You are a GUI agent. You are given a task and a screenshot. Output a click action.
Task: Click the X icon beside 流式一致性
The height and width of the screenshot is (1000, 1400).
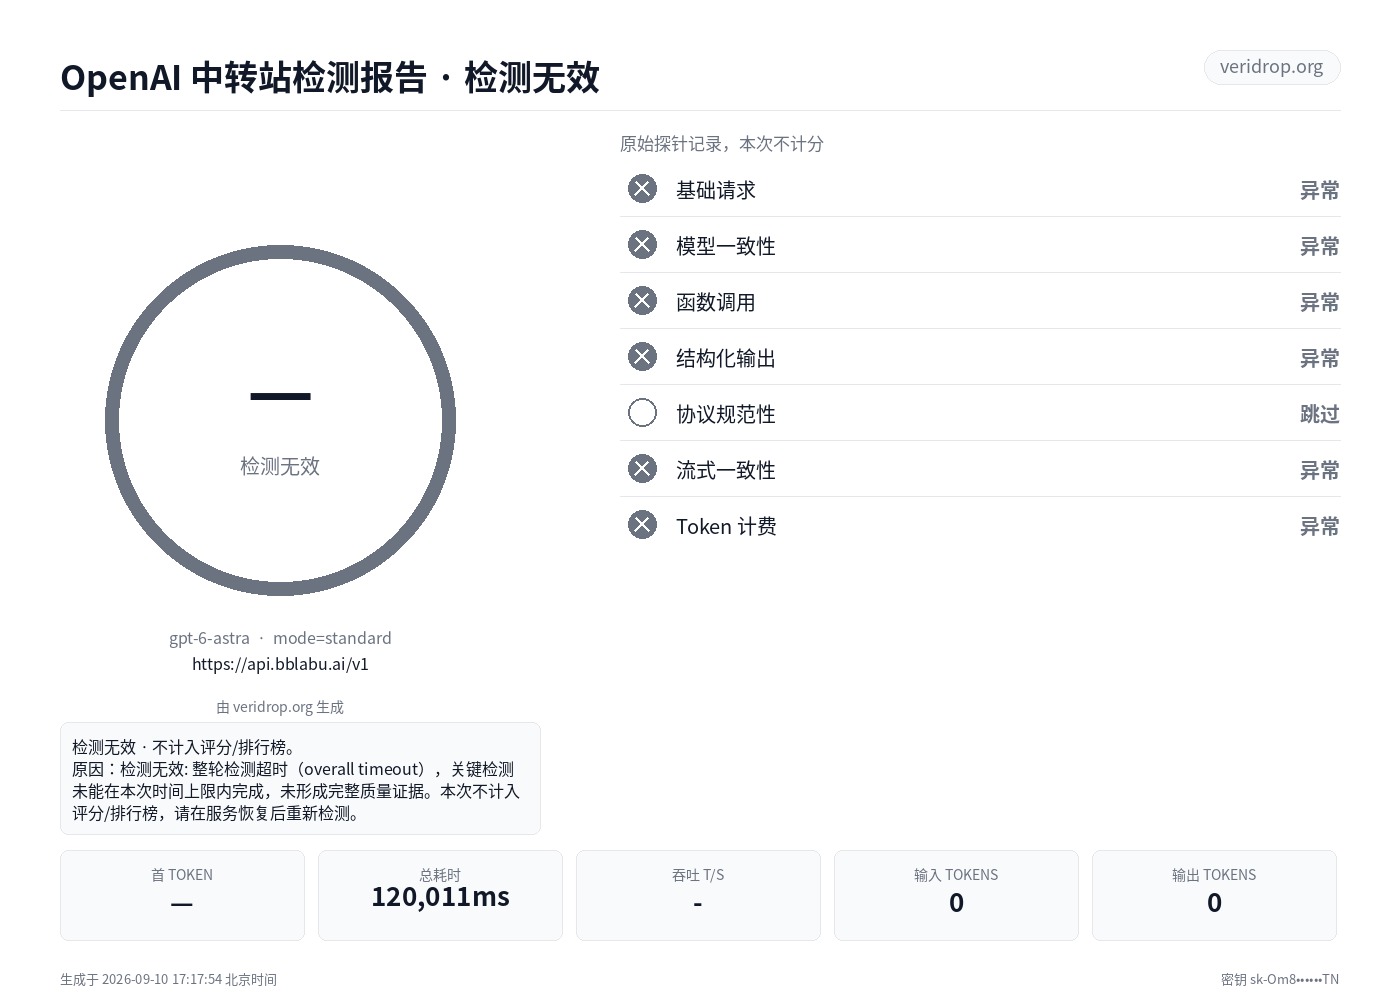click(642, 469)
